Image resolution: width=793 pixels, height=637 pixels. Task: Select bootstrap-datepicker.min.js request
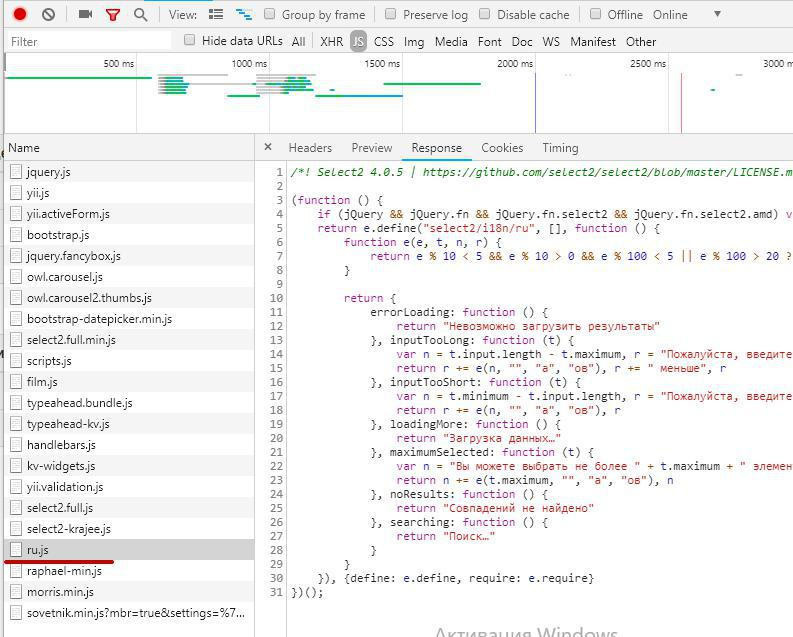[x=129, y=318]
